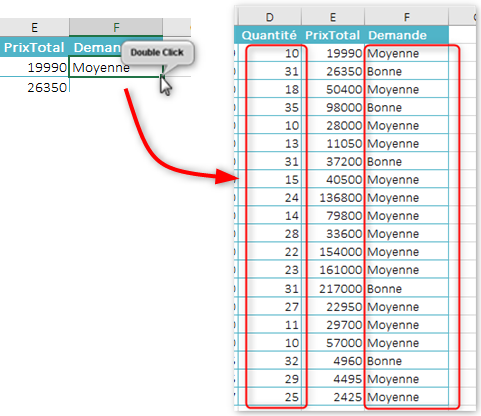Click the selected Moyenne cell in left snippet

point(116,67)
